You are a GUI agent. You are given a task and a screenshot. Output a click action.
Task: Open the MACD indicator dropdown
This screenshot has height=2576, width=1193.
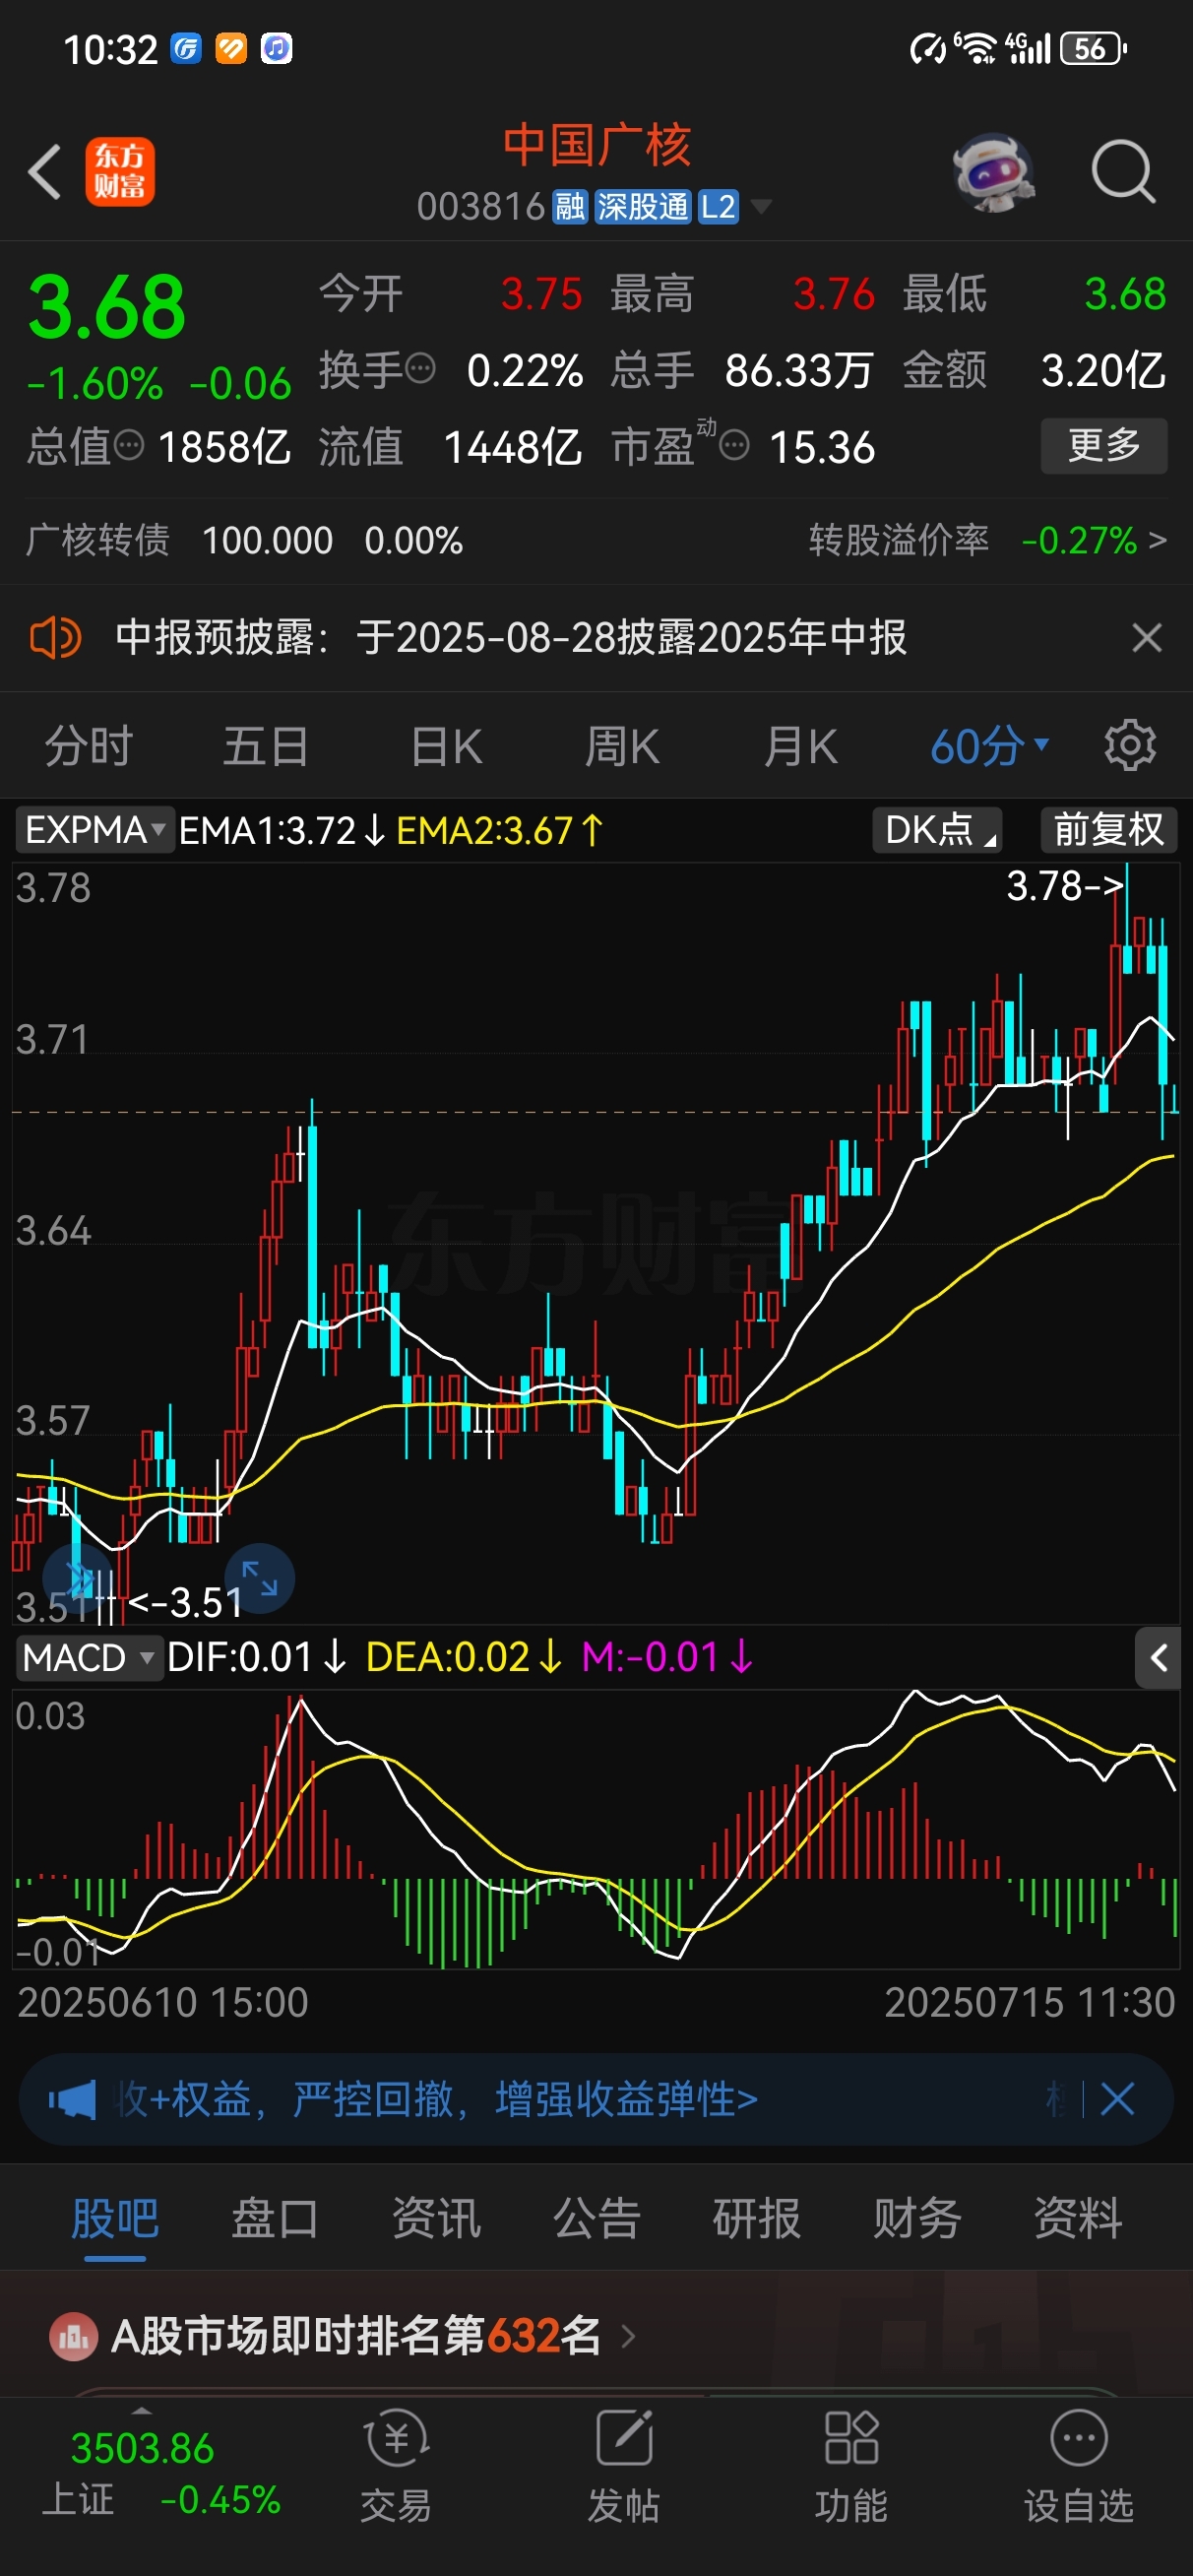point(89,1658)
